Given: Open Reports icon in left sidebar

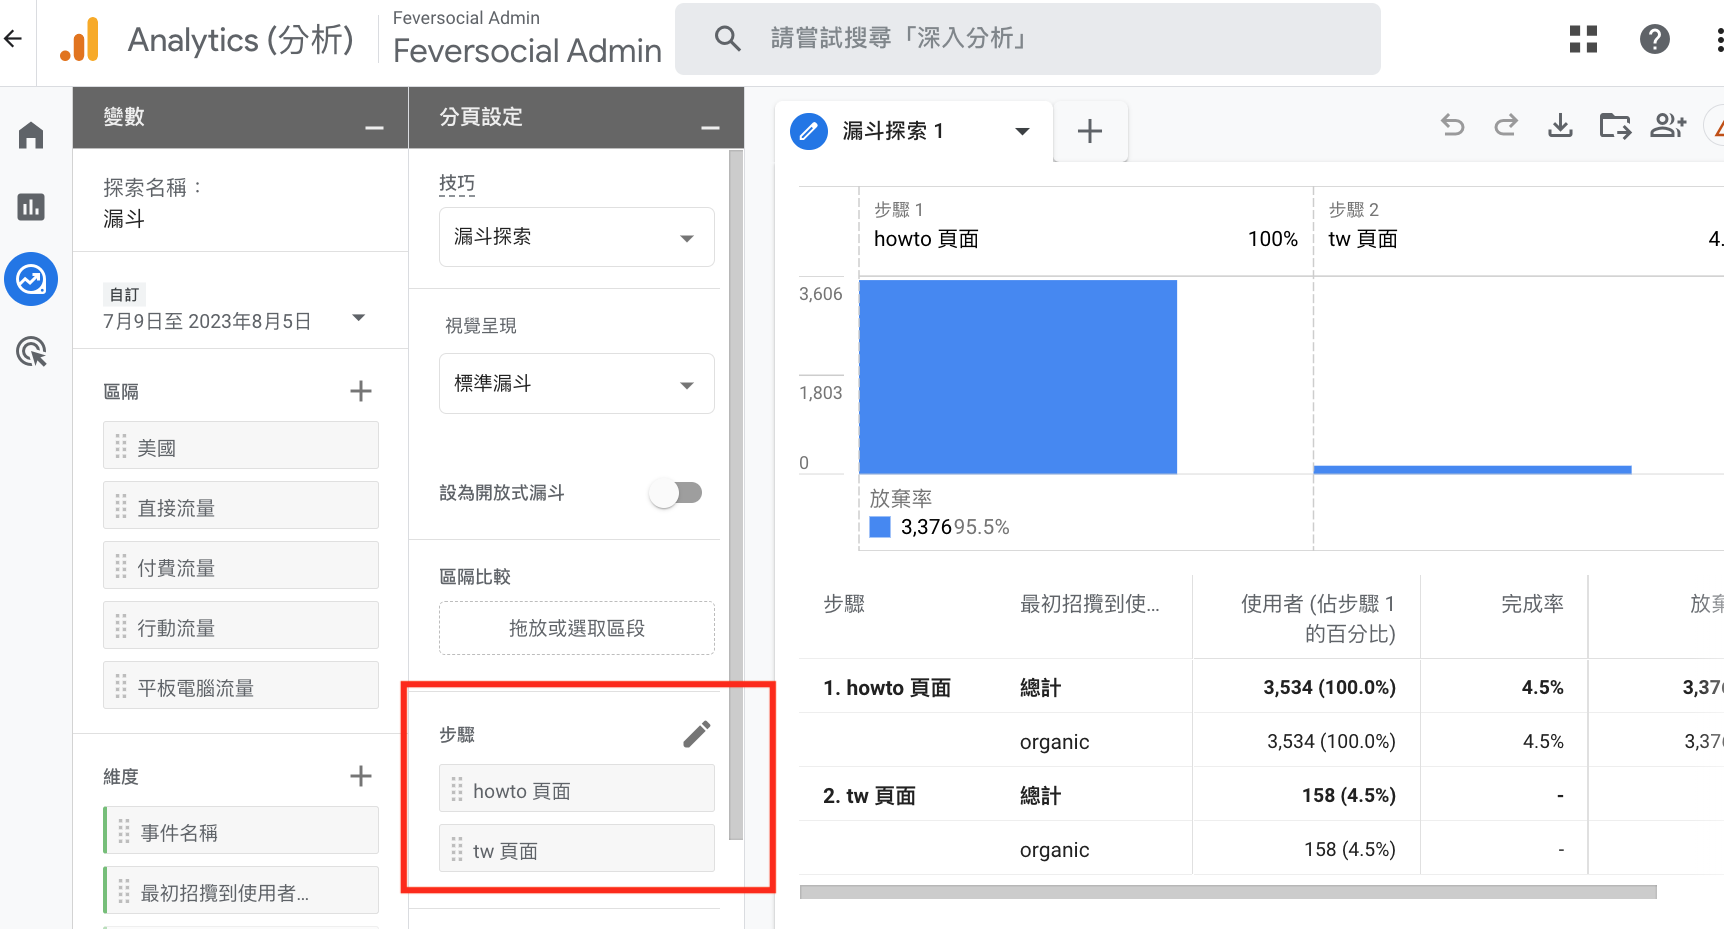Looking at the screenshot, I should click(31, 207).
